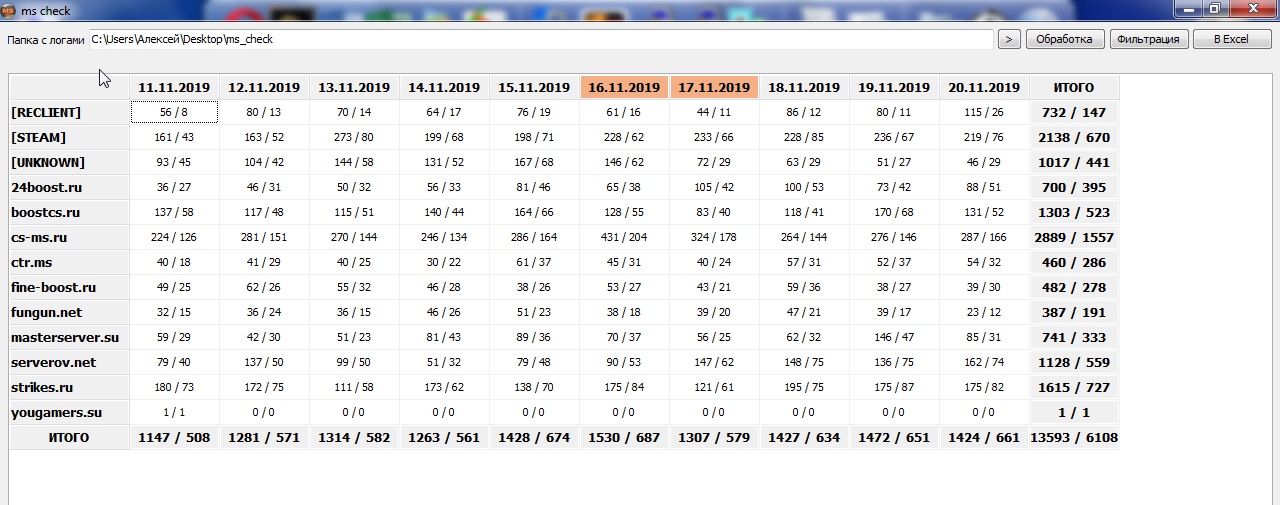Click cell 115 / 26 in RECLIENT row
Screen dimensions: 1280x505
pos(984,112)
